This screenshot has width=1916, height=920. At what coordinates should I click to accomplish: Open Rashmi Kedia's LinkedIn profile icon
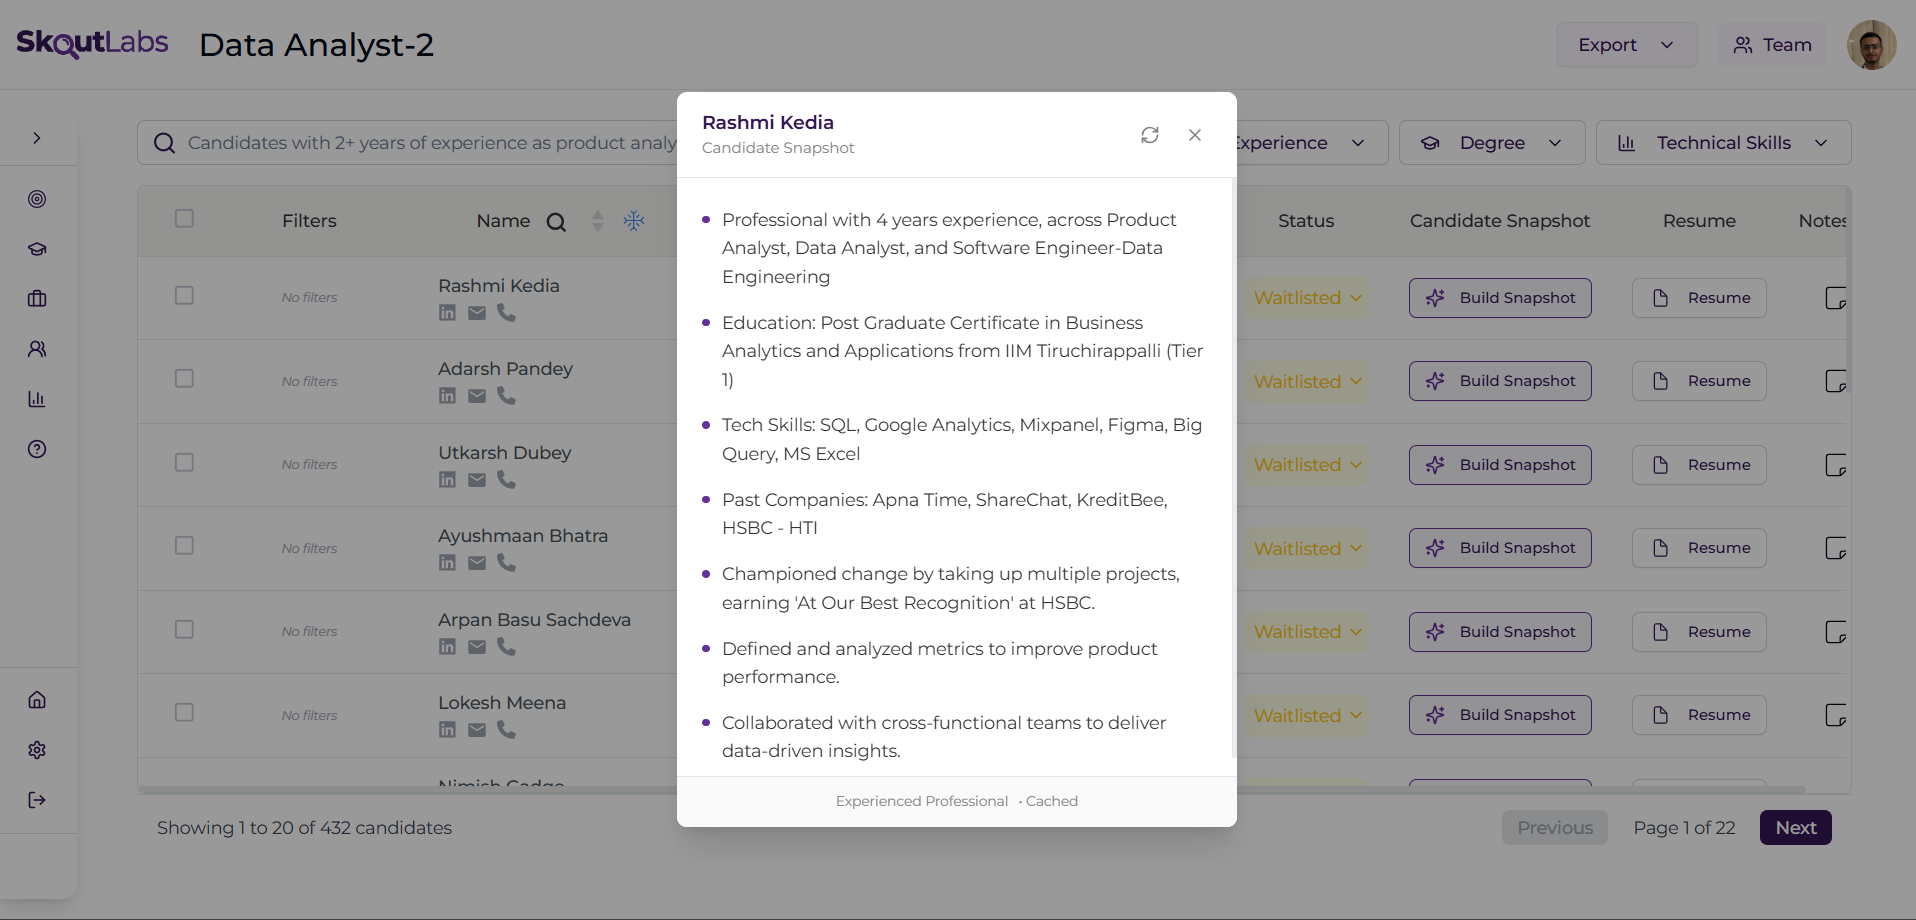point(447,313)
